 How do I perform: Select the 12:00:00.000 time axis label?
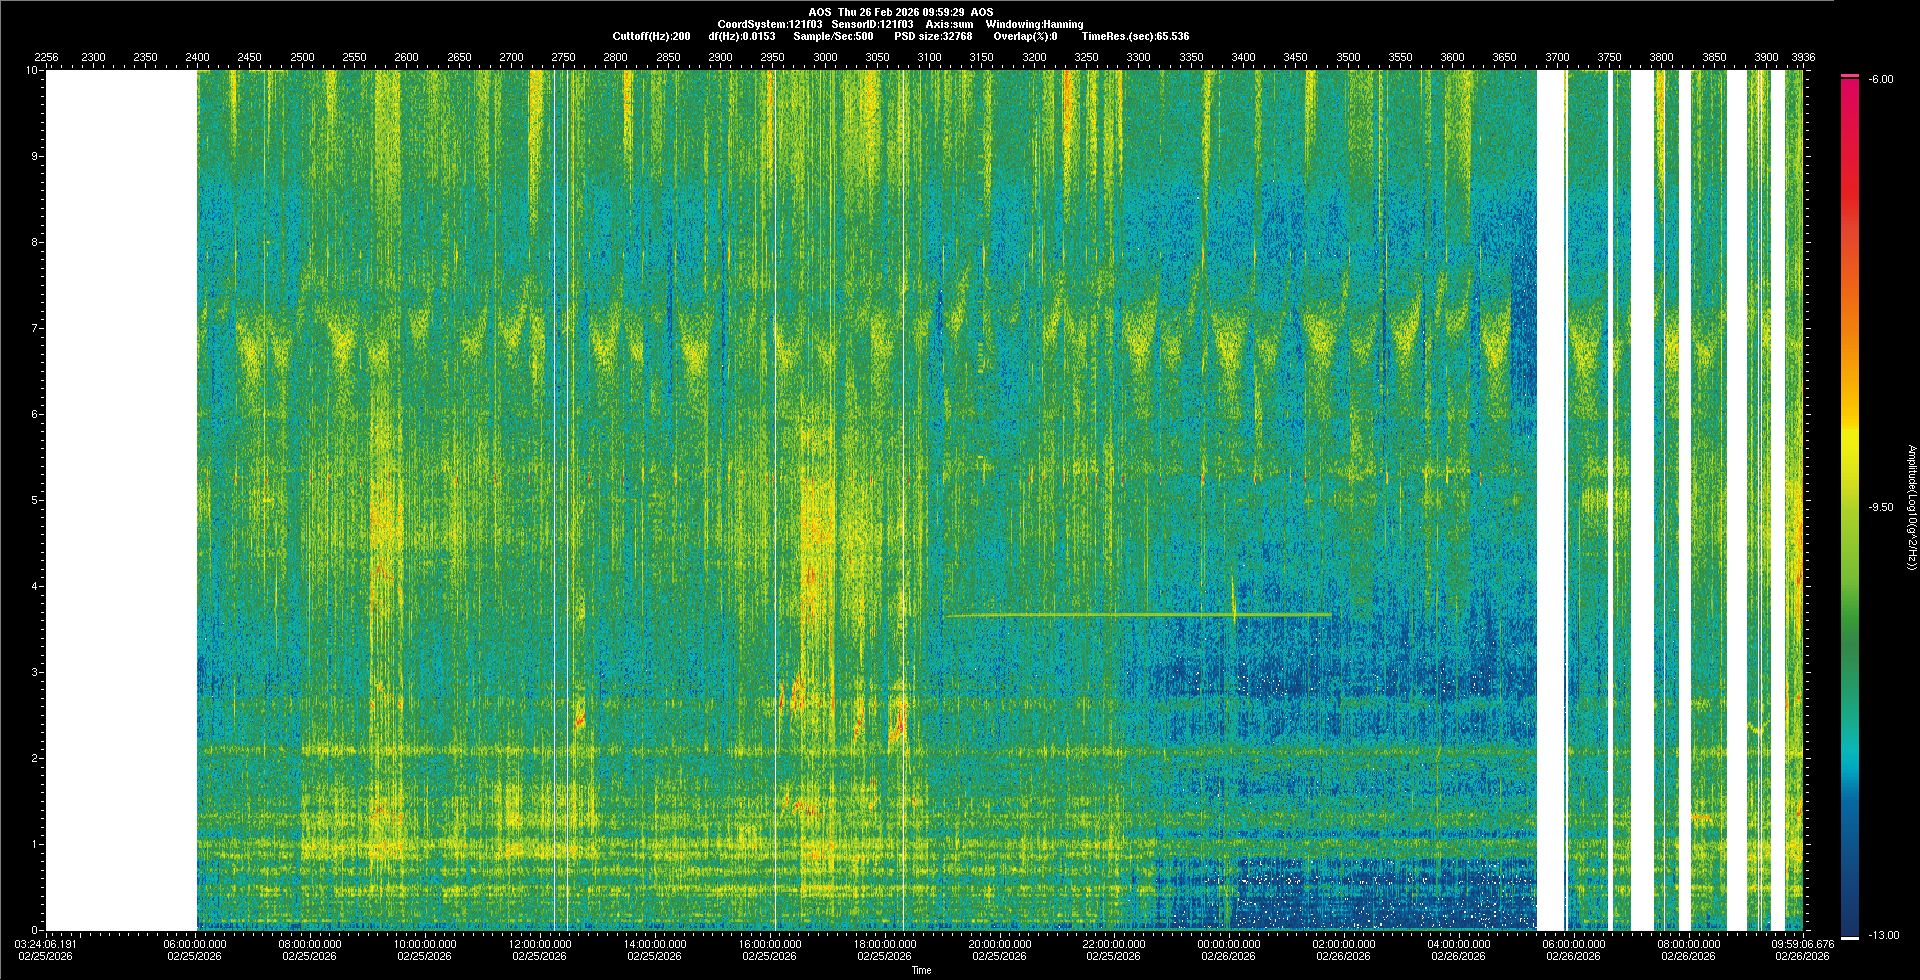coord(540,944)
